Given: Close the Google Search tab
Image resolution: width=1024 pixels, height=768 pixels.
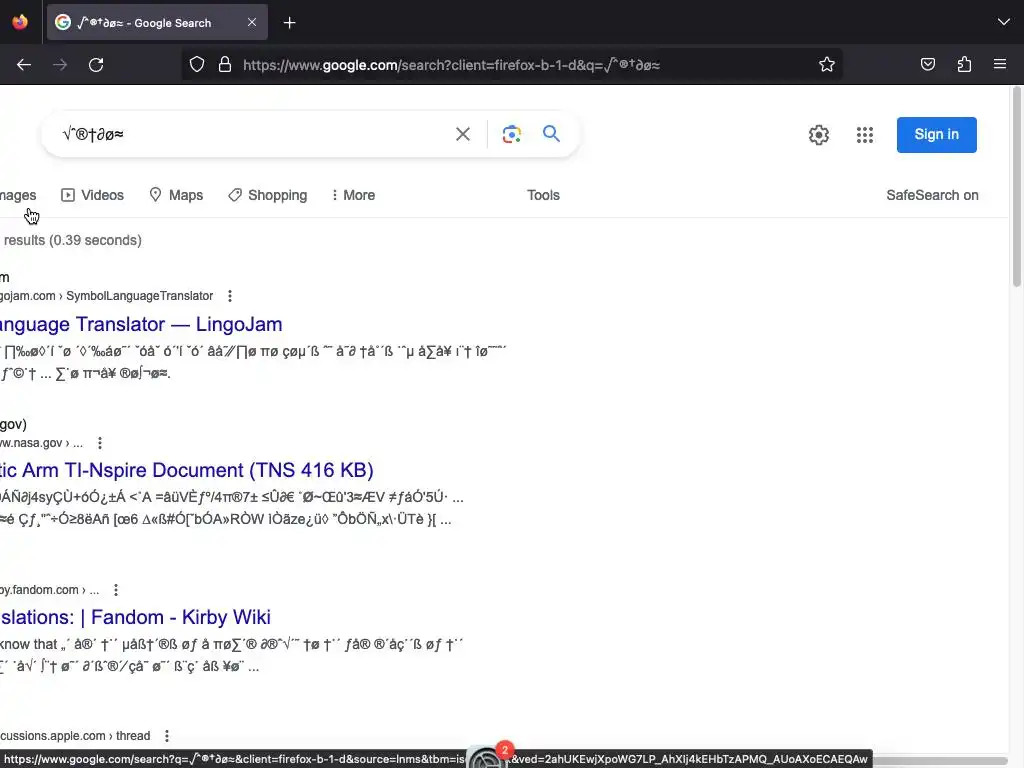Looking at the screenshot, I should pyautogui.click(x=252, y=22).
